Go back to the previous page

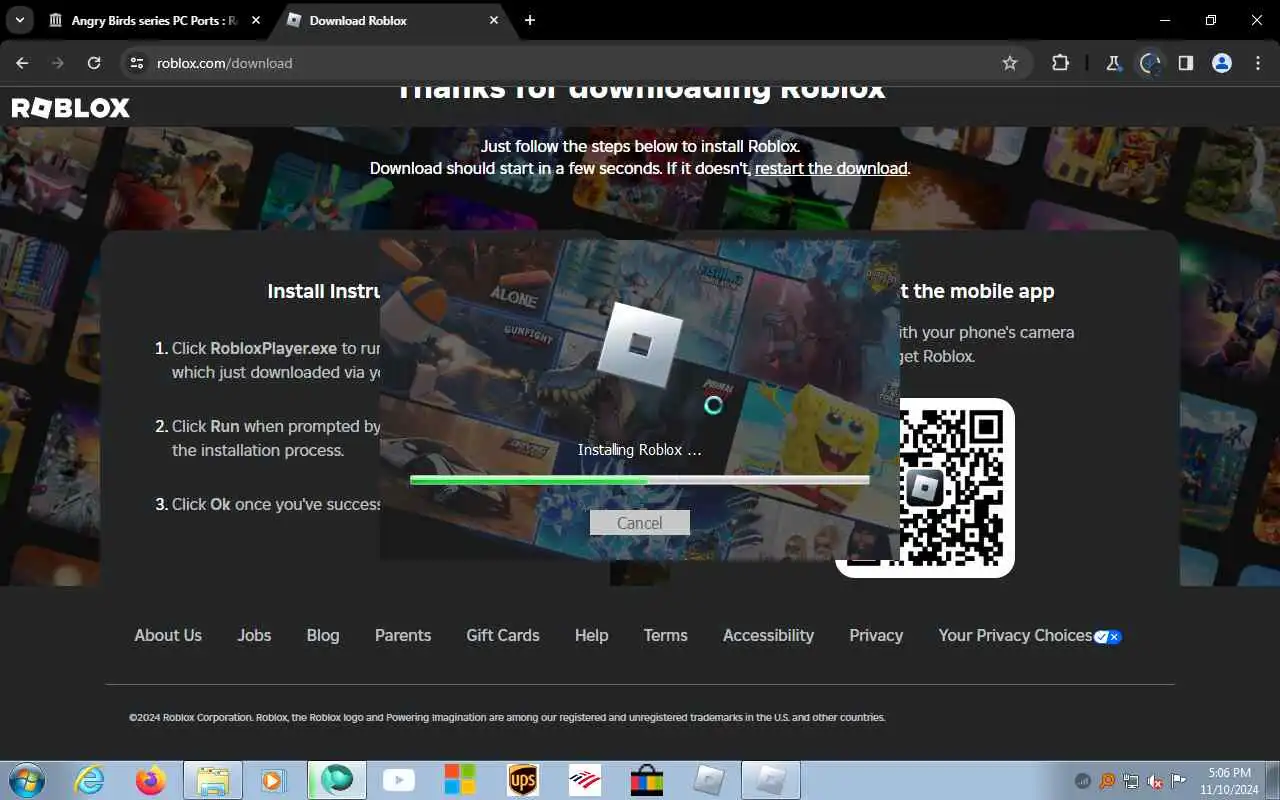click(22, 63)
